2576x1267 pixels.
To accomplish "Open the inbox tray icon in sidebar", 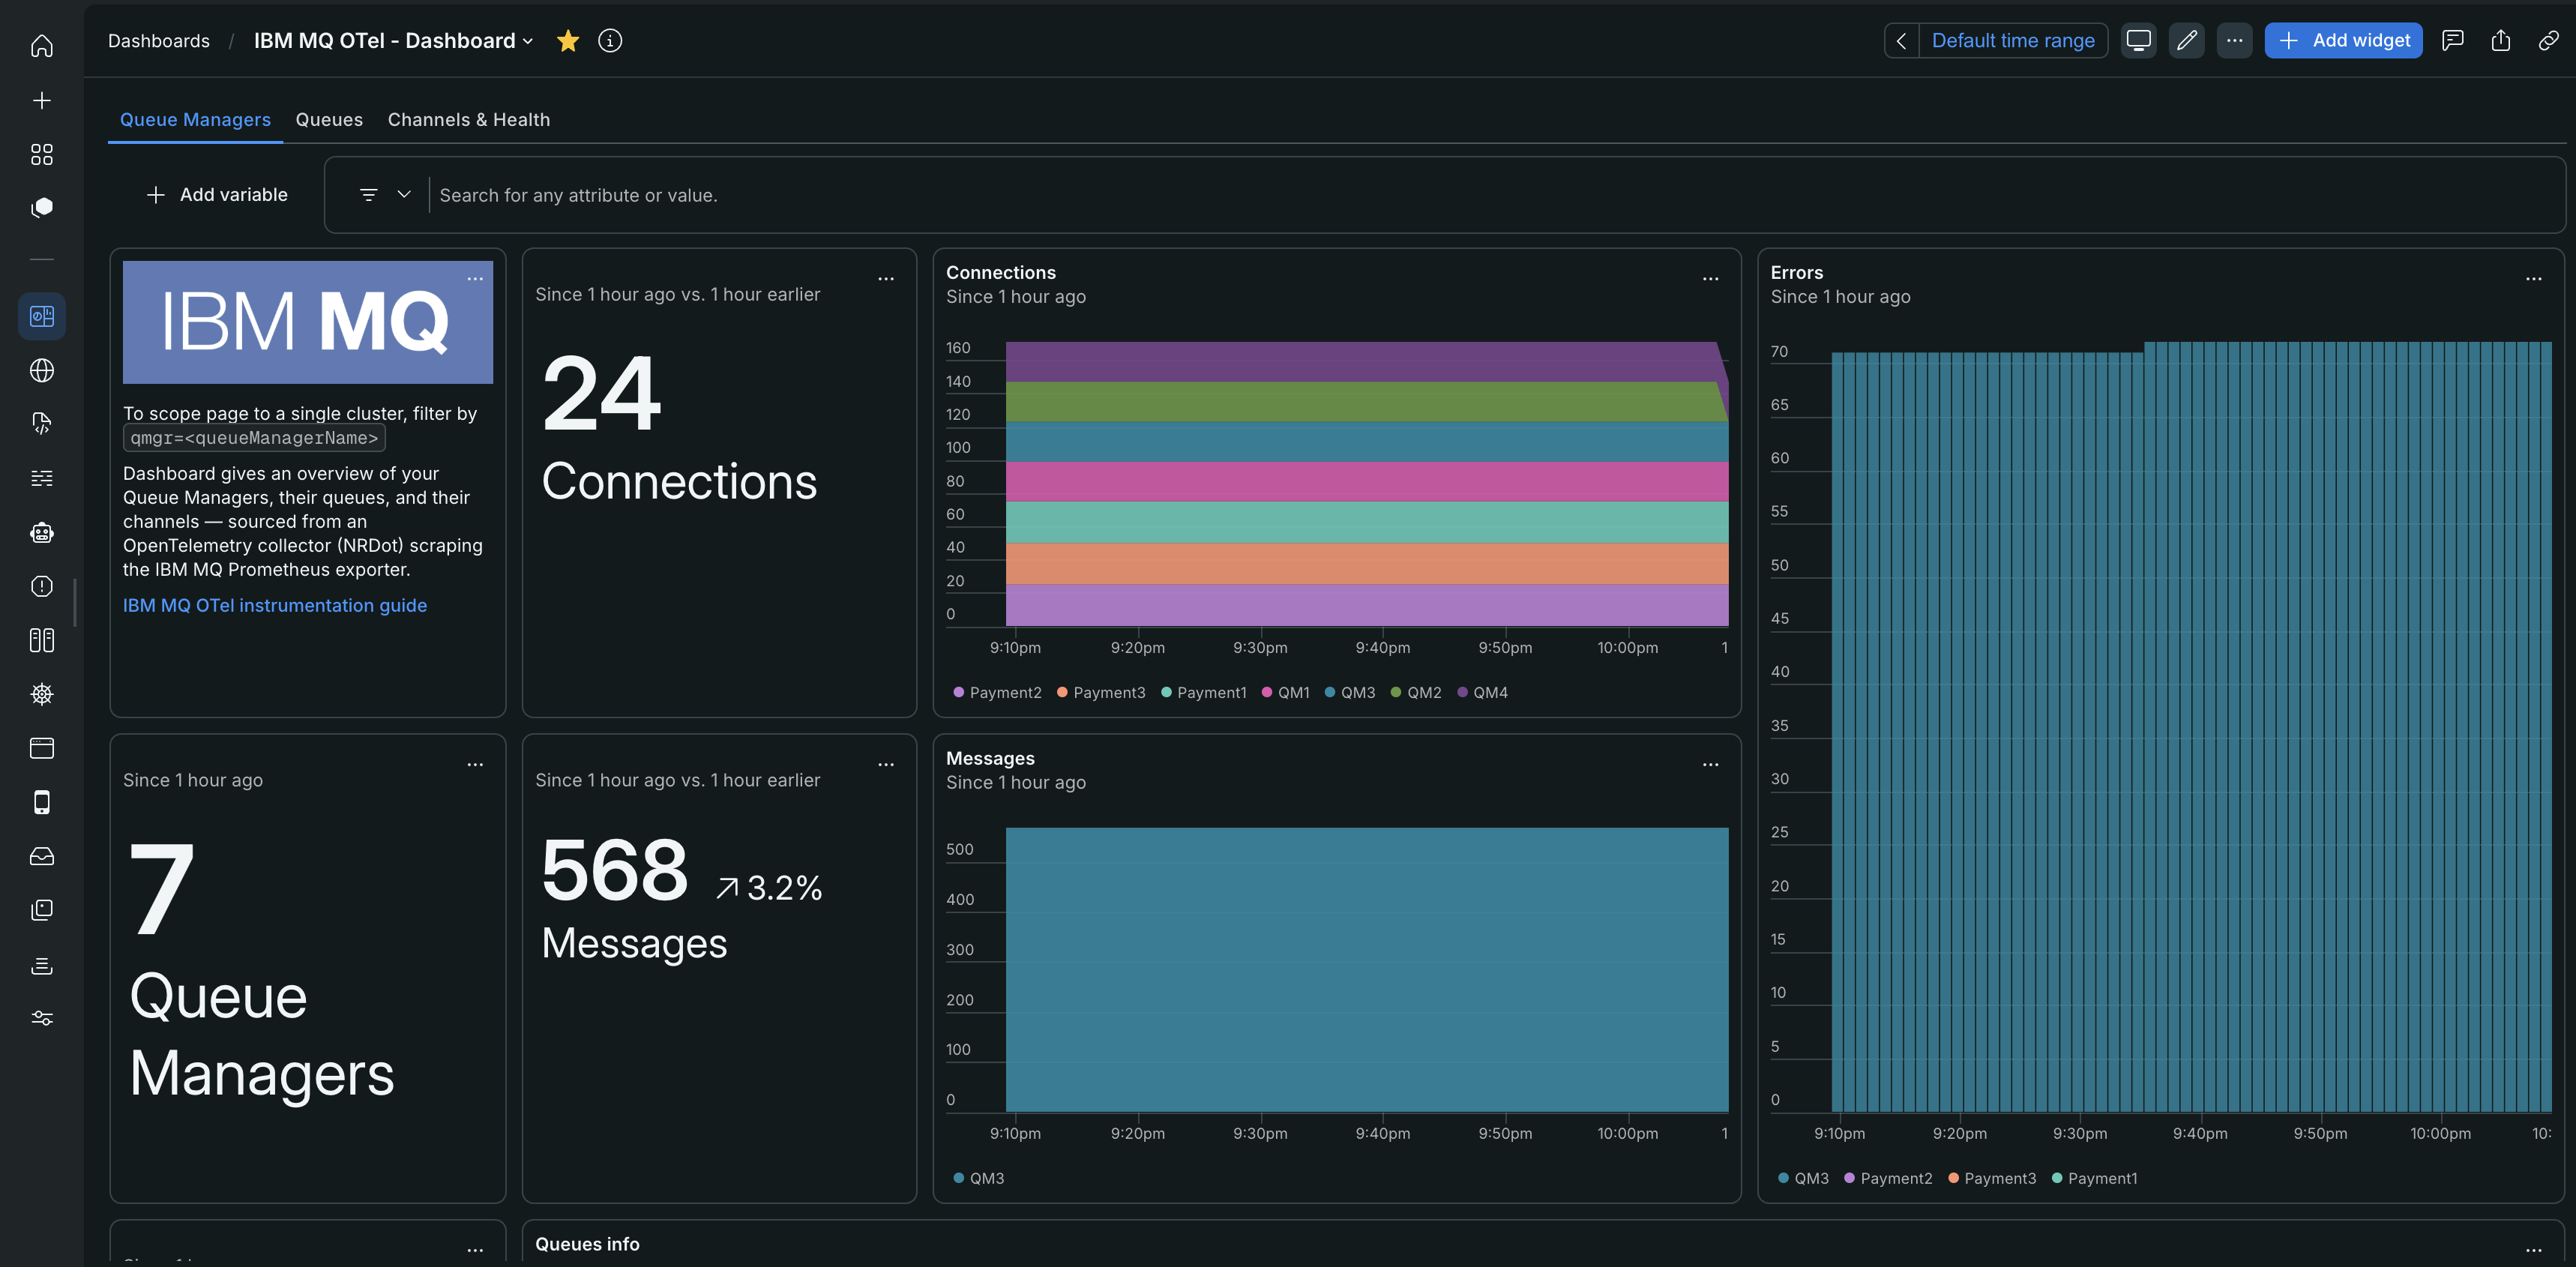I will tap(42, 856).
